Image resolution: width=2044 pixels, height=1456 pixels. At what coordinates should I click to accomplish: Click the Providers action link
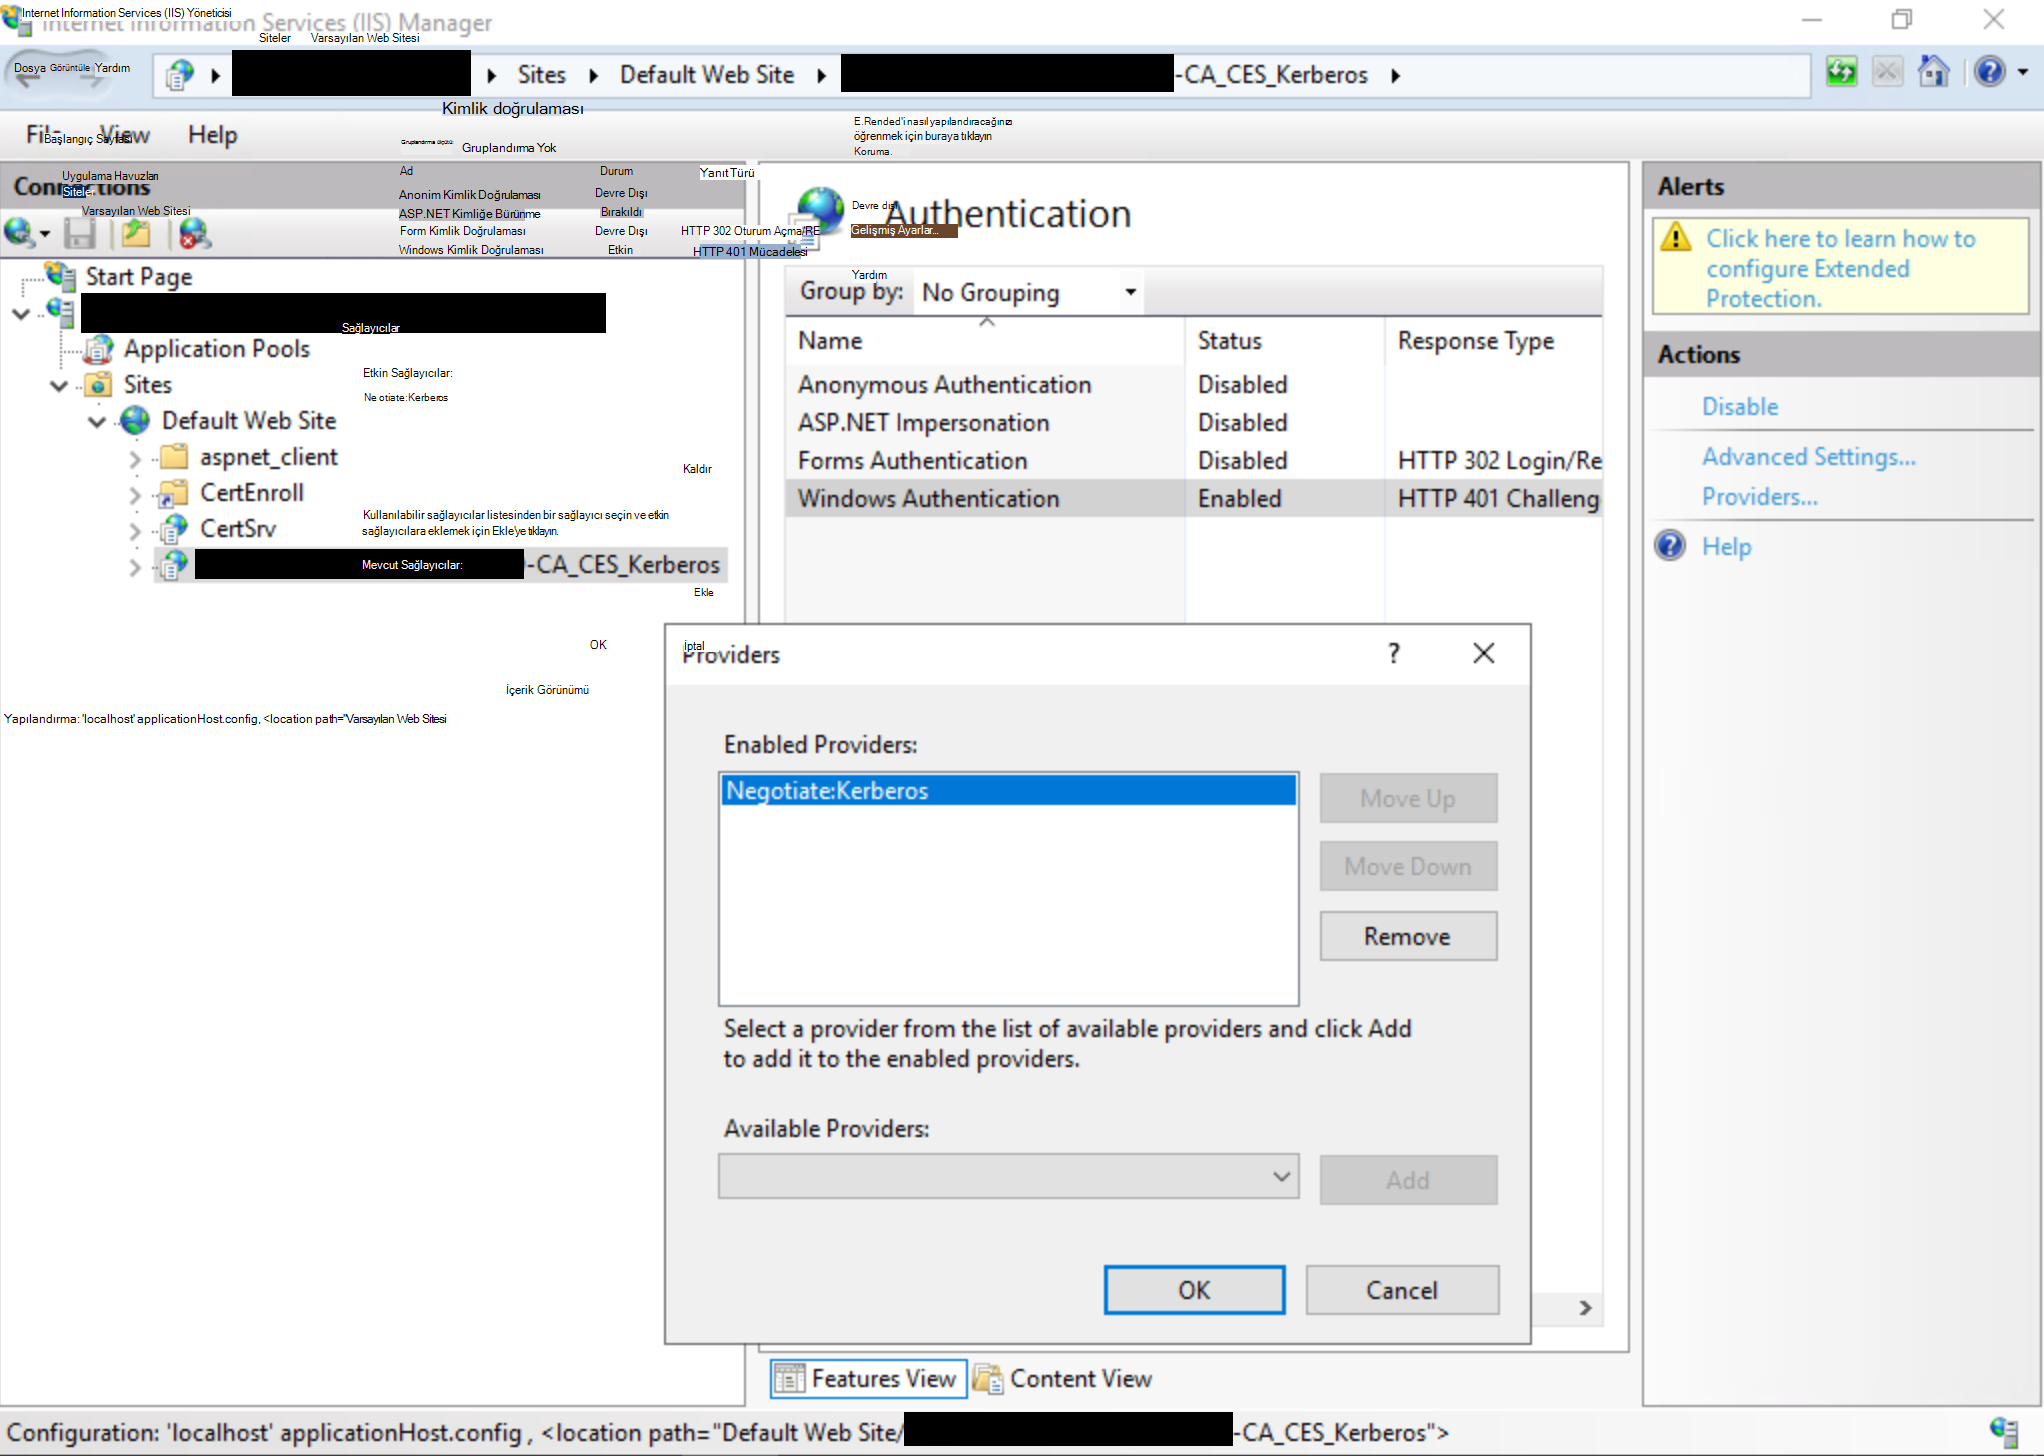(1760, 497)
